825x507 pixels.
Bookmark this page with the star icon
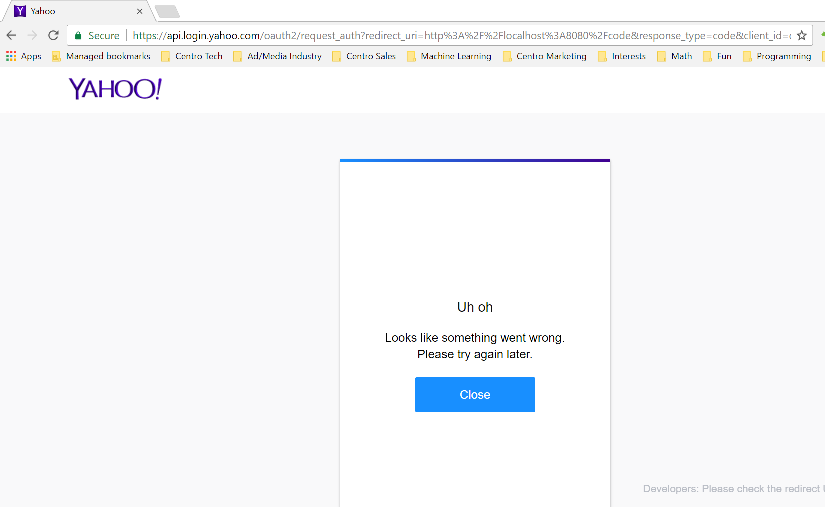(801, 35)
